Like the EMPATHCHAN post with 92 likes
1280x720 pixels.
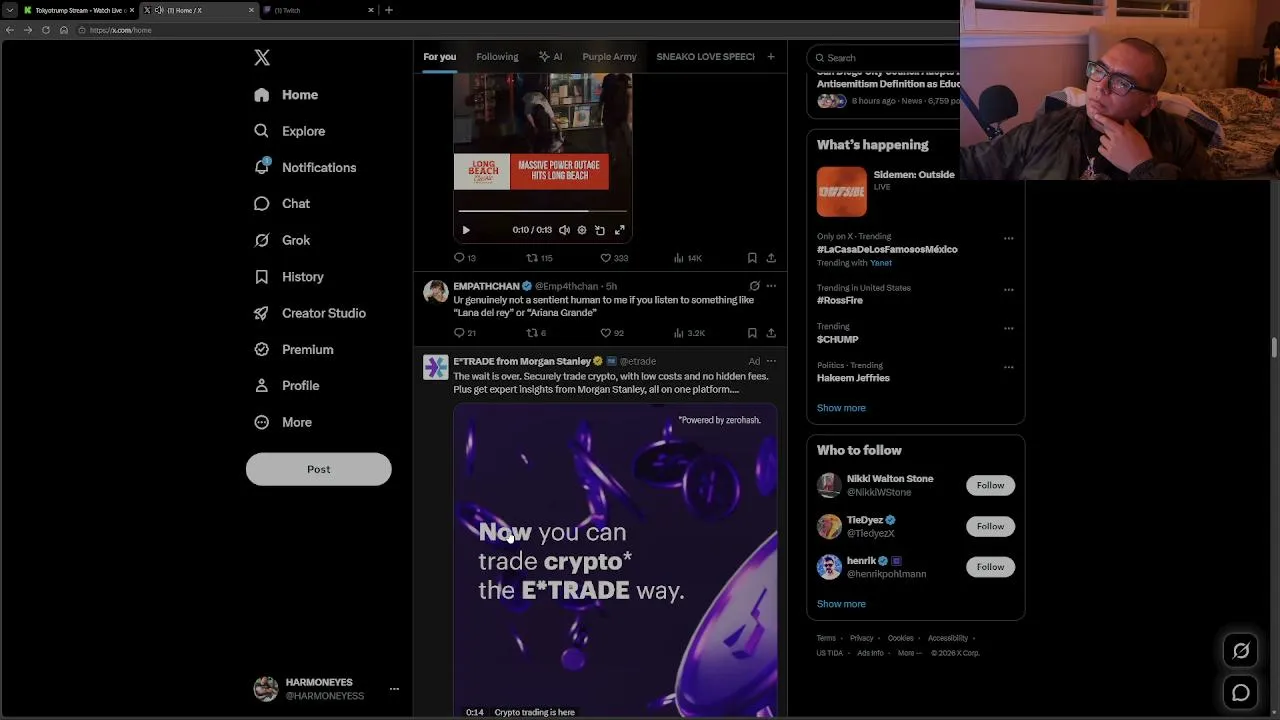pyautogui.click(x=612, y=333)
